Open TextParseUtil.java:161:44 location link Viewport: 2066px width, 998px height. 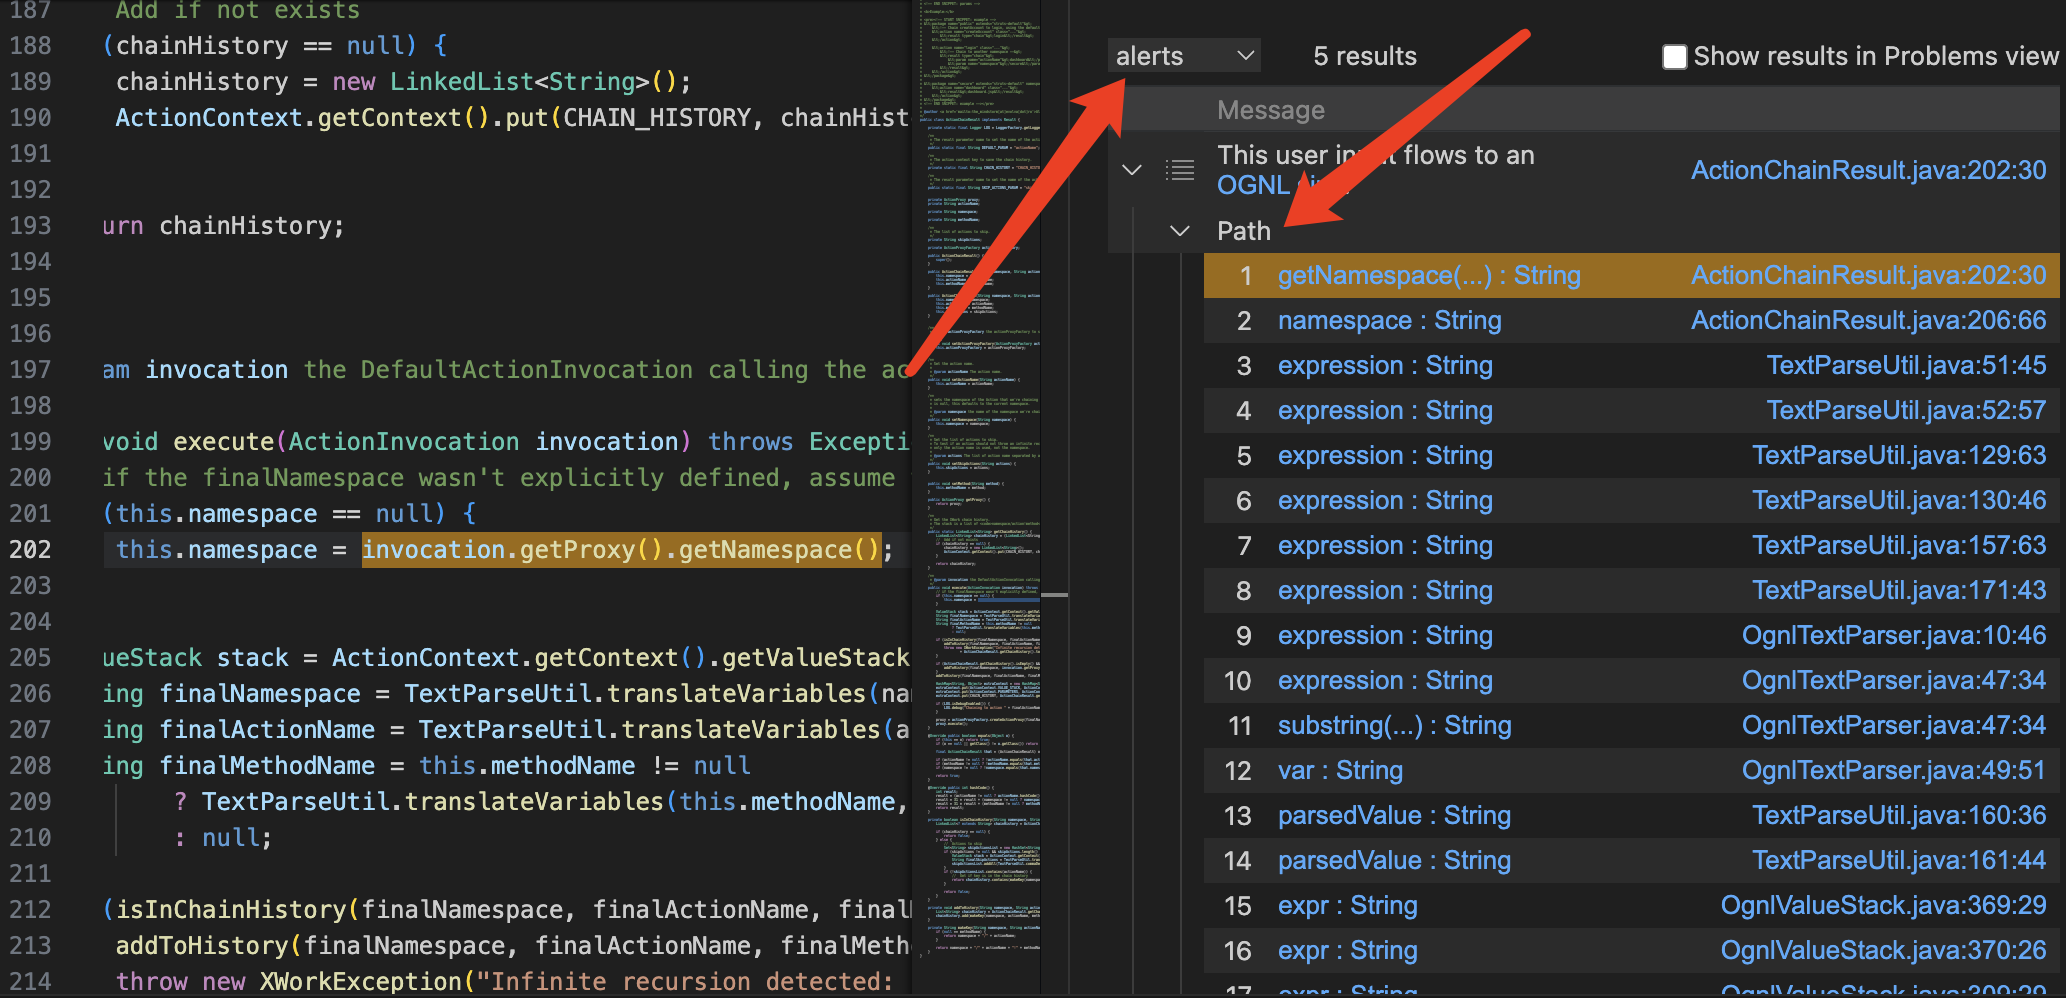pyautogui.click(x=1899, y=860)
